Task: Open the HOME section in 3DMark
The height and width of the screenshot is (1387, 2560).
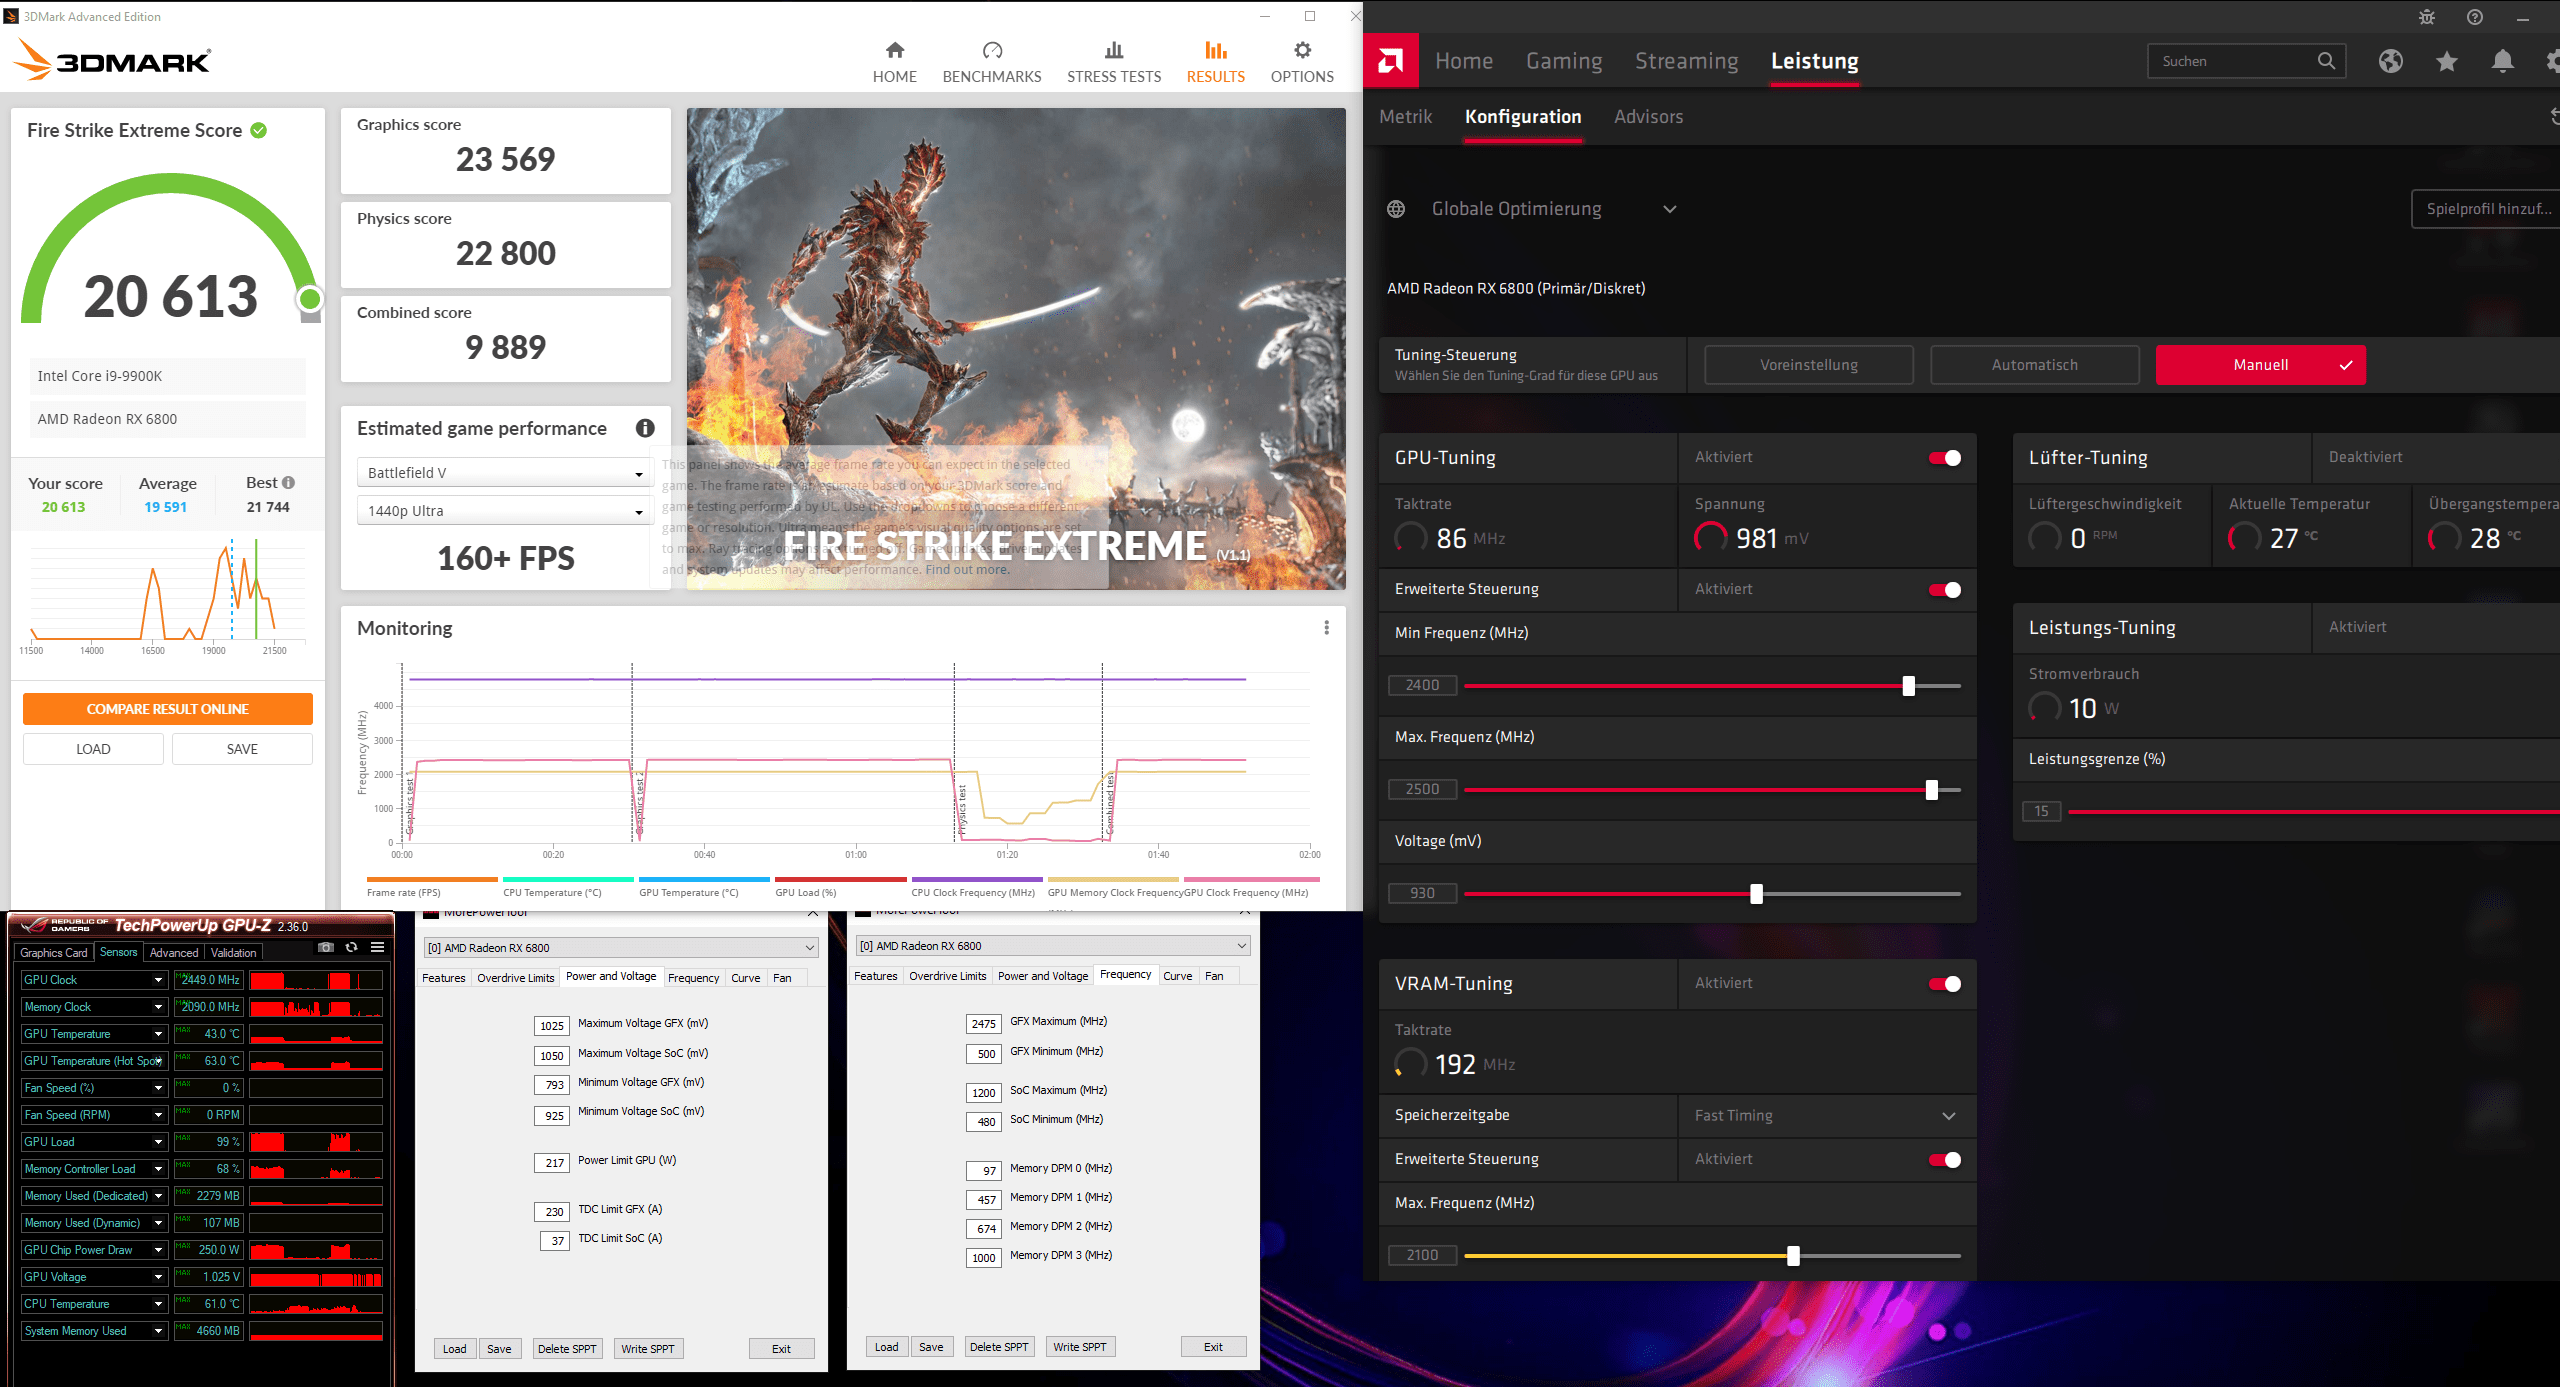Action: (x=894, y=62)
